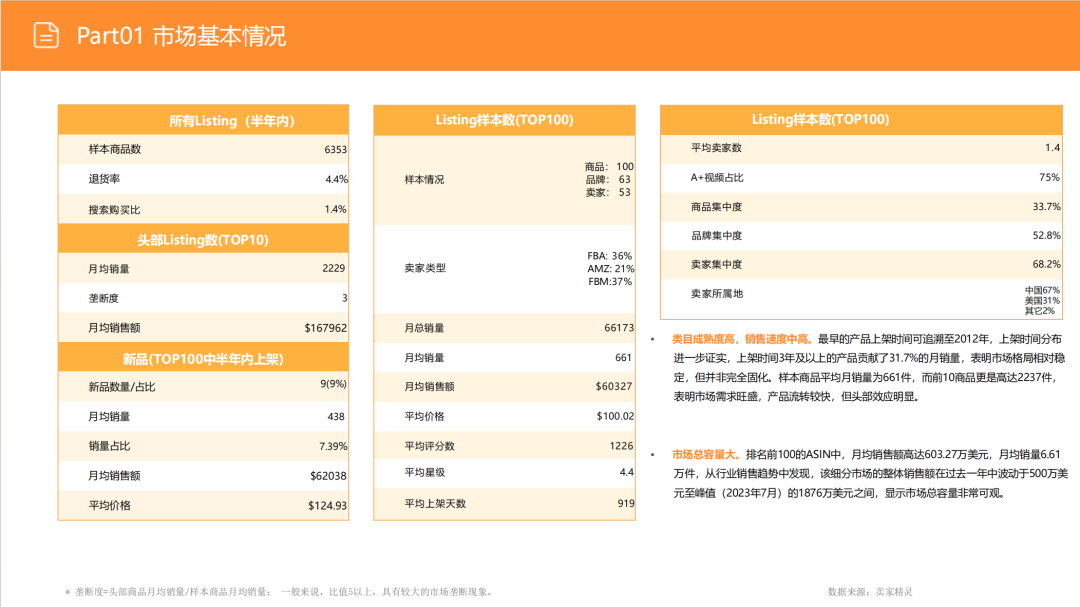
Task: Select the '样本商品数' row label
Action: [114, 149]
